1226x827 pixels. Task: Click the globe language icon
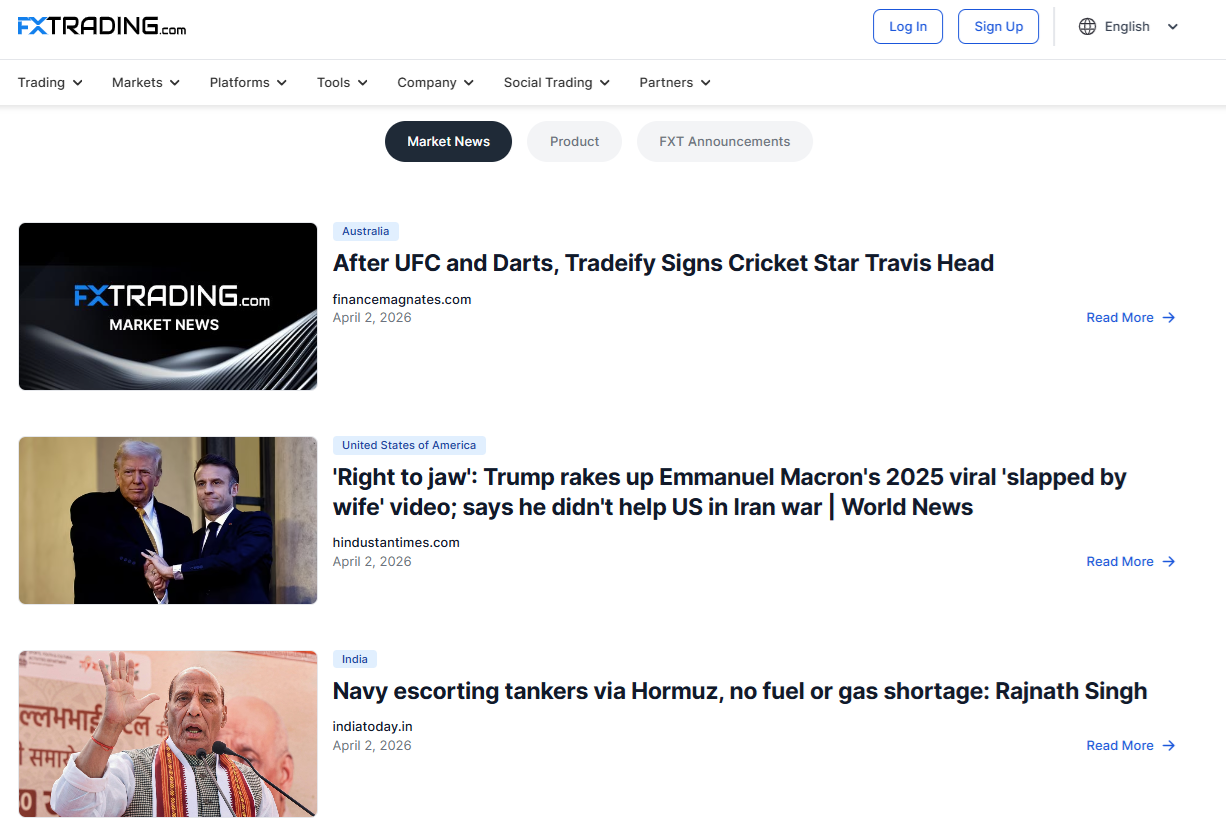1087,27
